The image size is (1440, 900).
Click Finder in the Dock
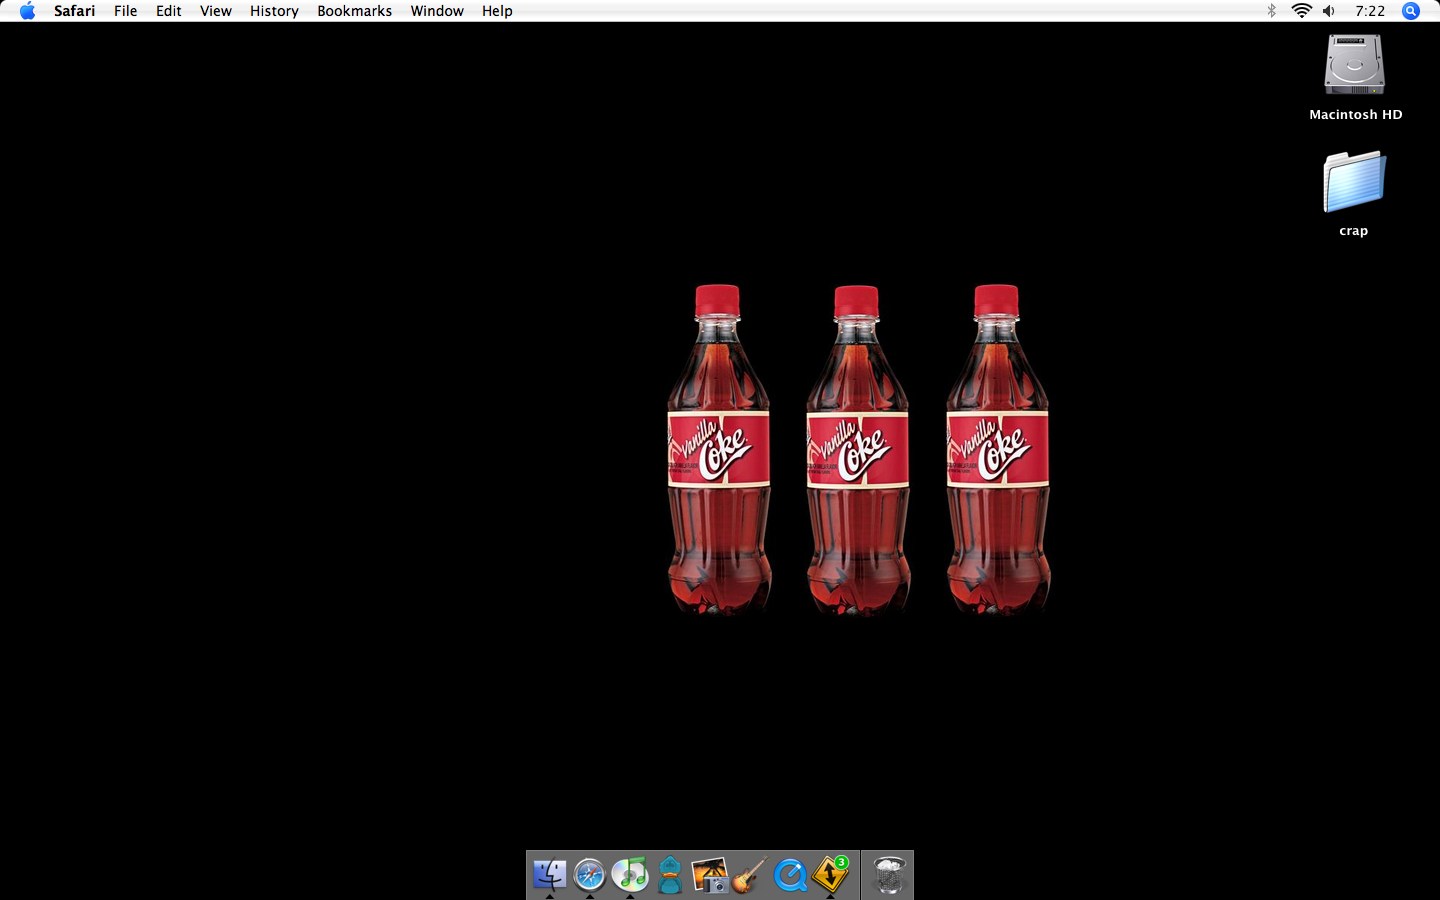[550, 875]
